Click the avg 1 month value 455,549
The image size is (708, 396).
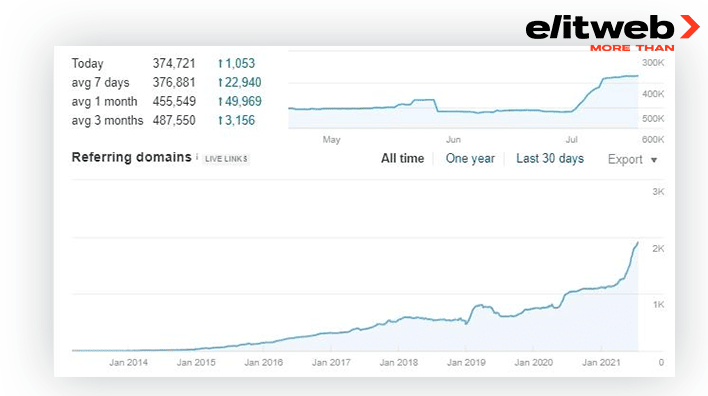click(x=174, y=101)
